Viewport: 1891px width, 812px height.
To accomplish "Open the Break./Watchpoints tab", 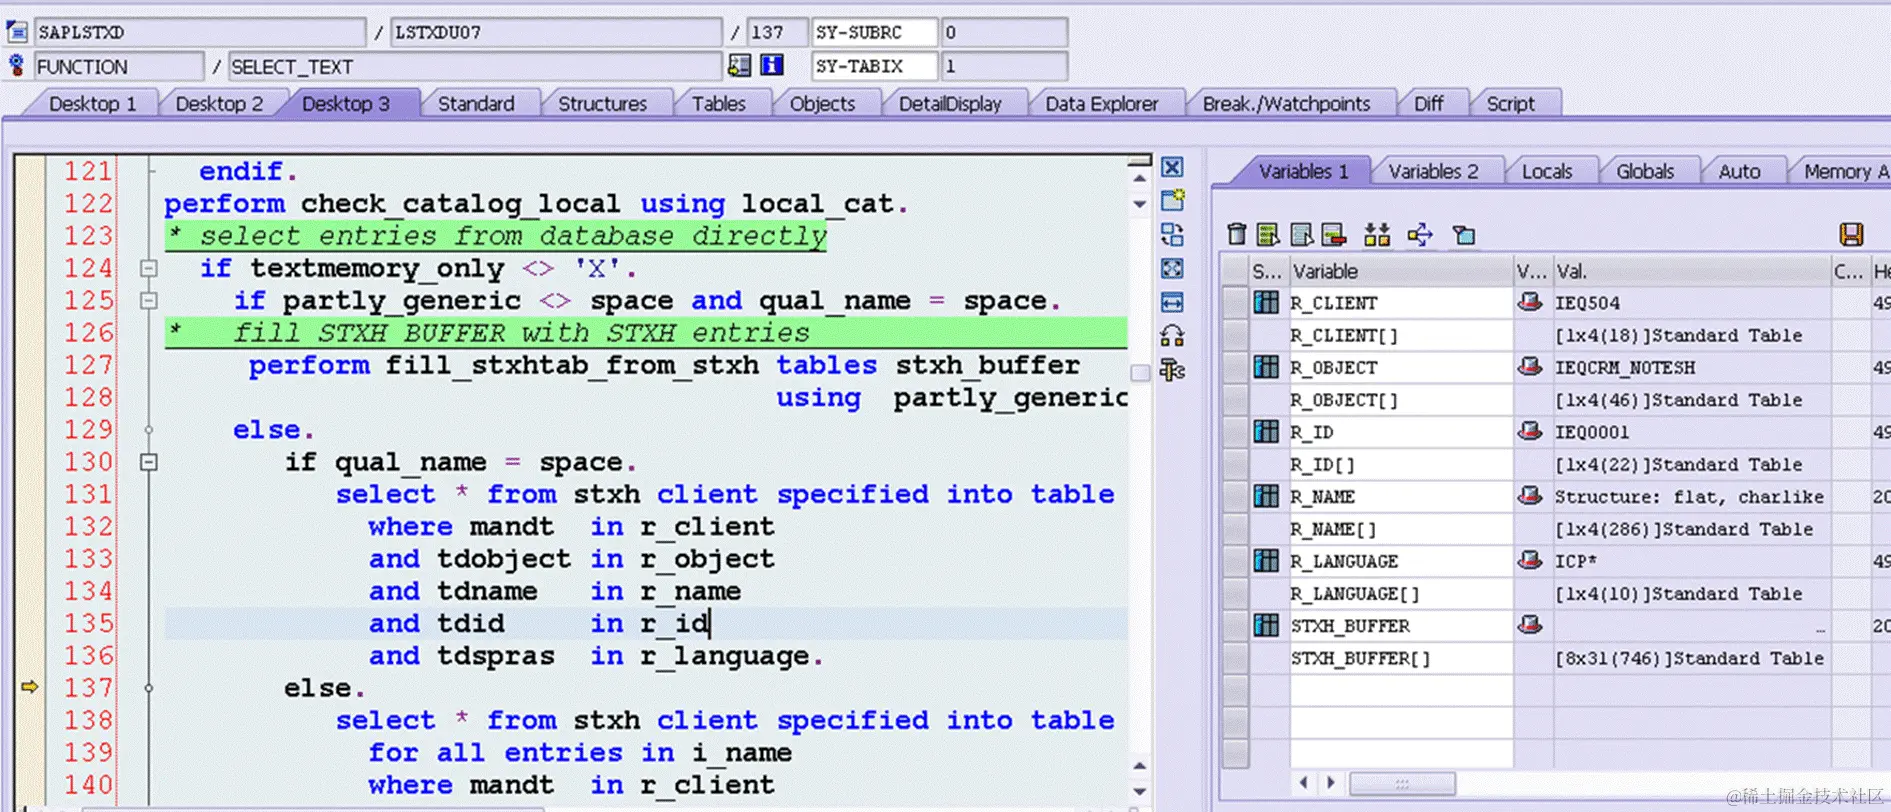I will click(1286, 104).
